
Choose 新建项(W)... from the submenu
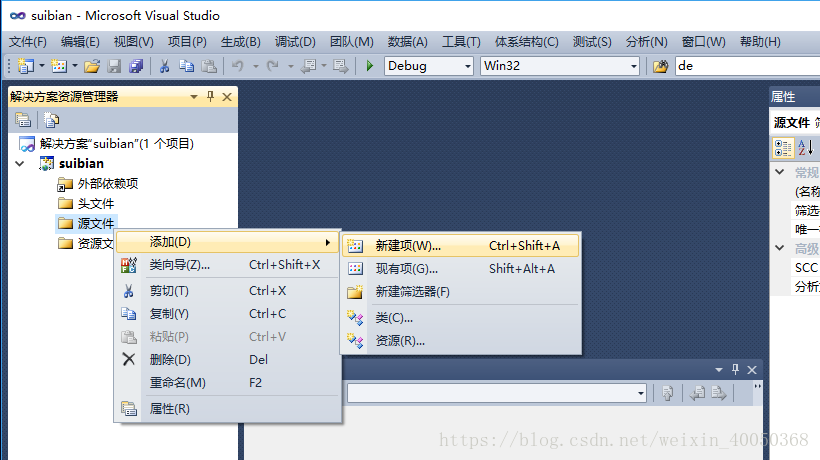tap(460, 246)
